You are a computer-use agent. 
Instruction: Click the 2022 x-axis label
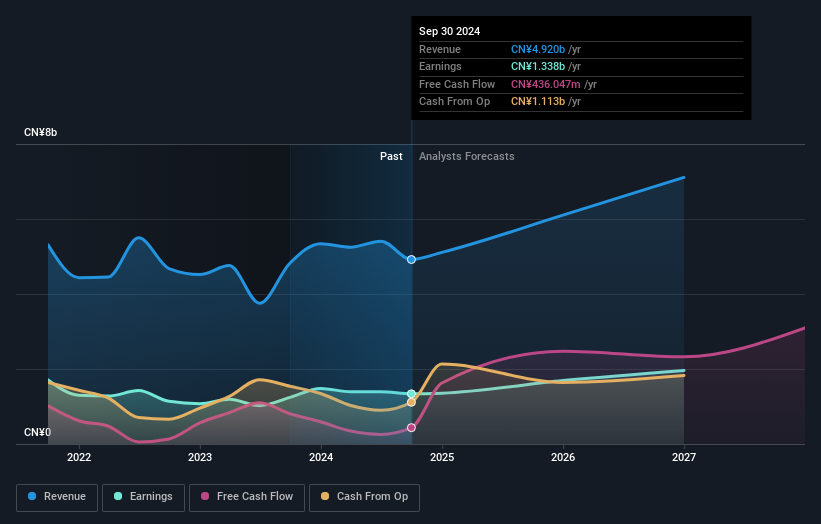point(79,458)
